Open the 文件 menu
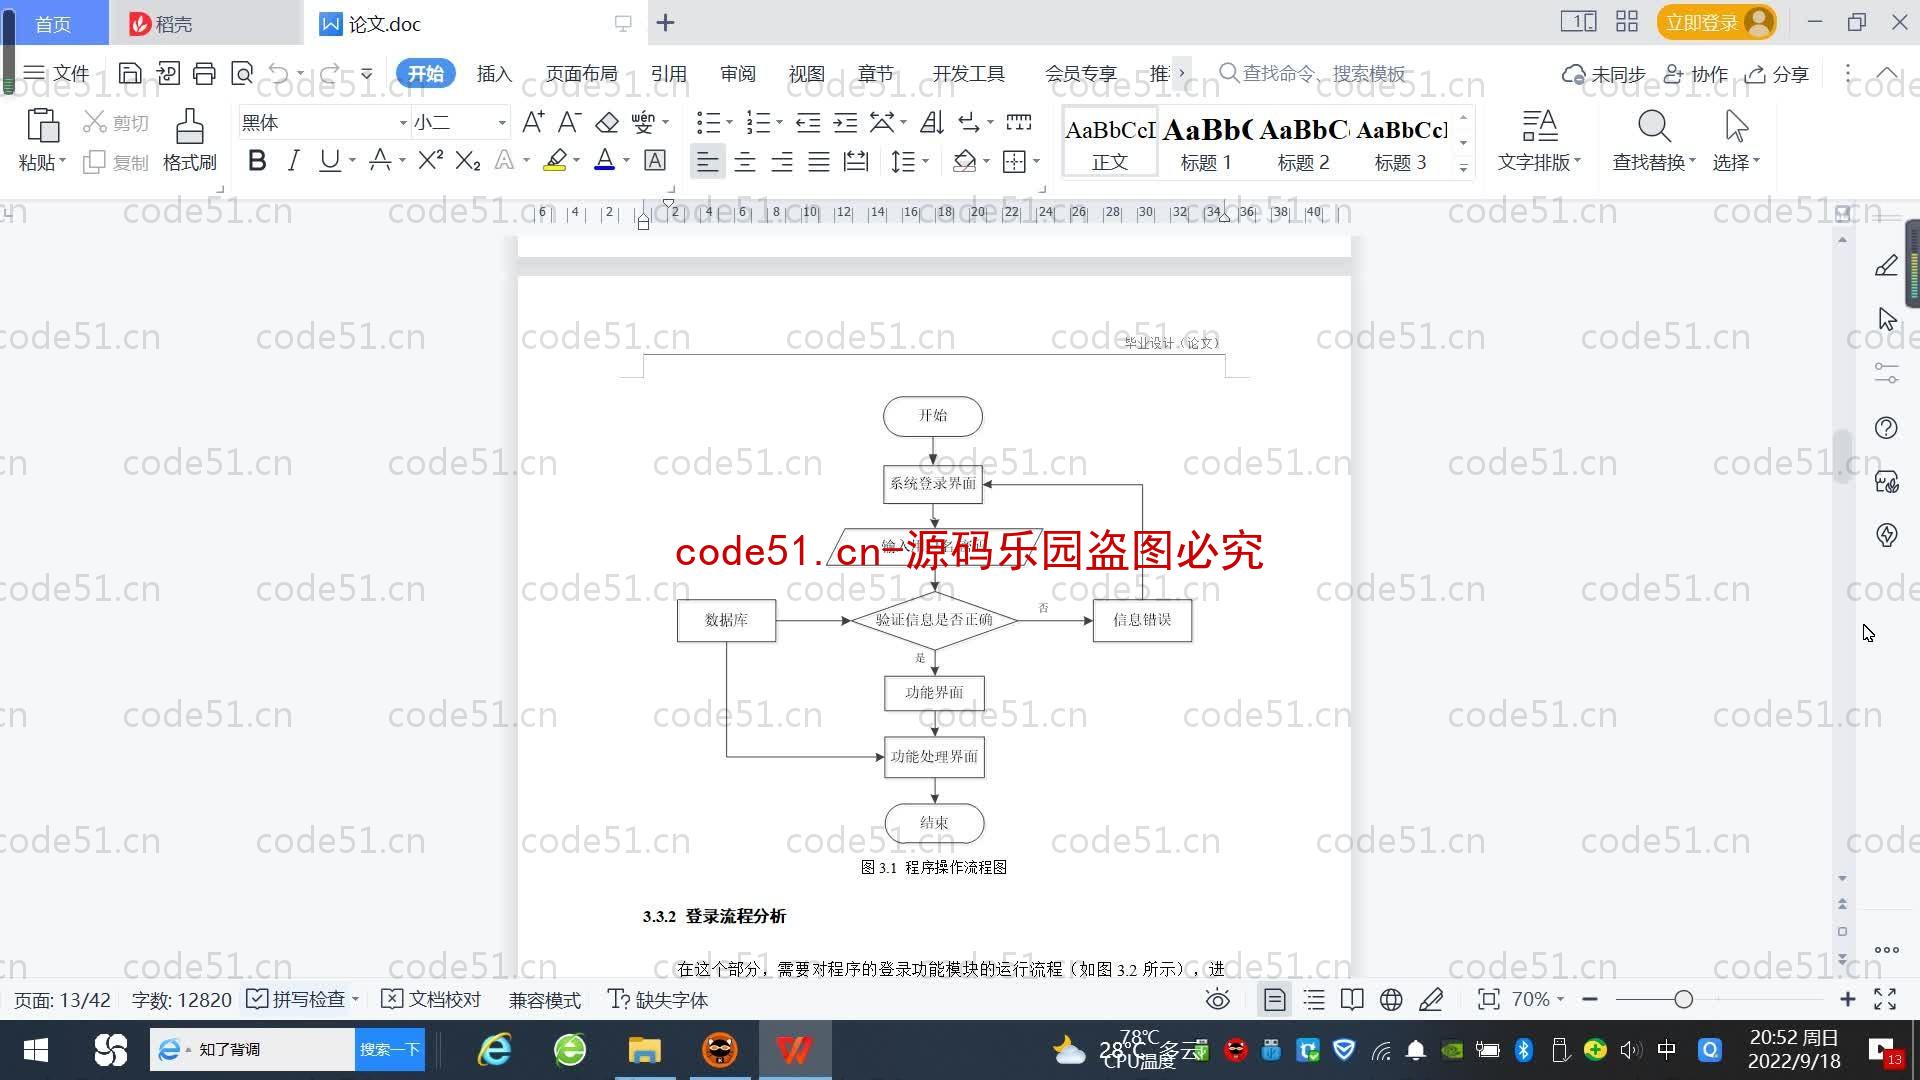 pyautogui.click(x=57, y=73)
